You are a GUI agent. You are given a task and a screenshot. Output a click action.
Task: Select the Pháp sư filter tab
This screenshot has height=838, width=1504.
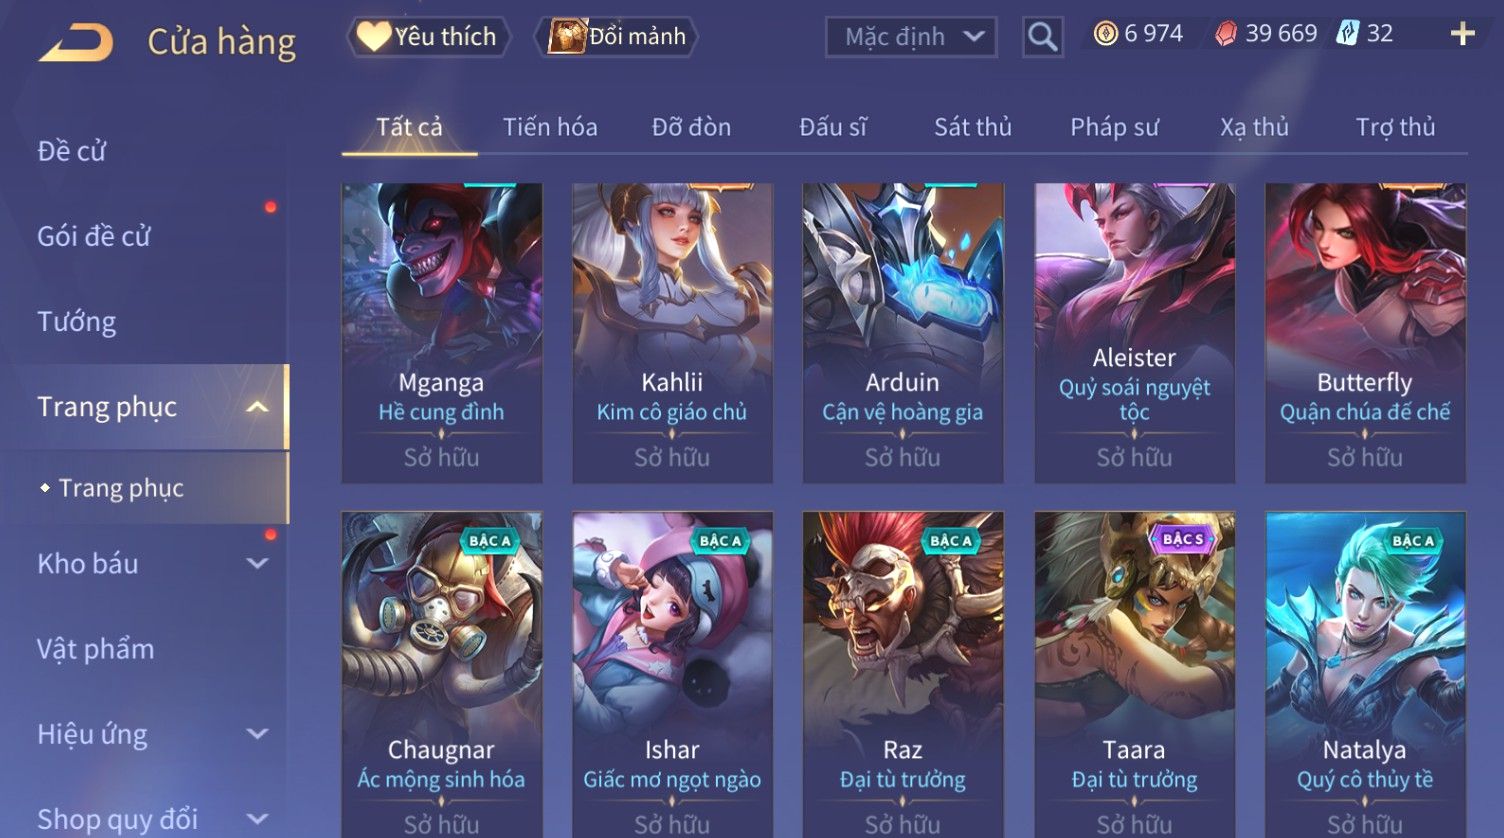(1114, 127)
